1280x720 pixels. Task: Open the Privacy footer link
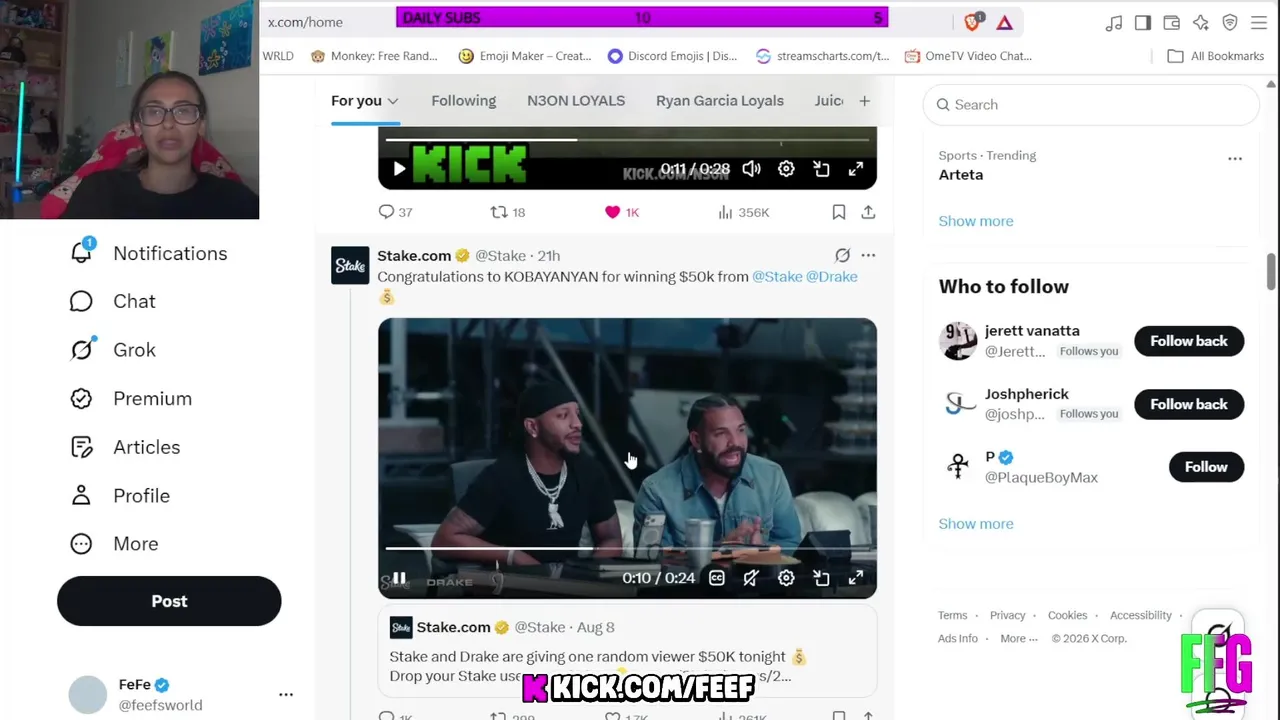[x=1007, y=616]
